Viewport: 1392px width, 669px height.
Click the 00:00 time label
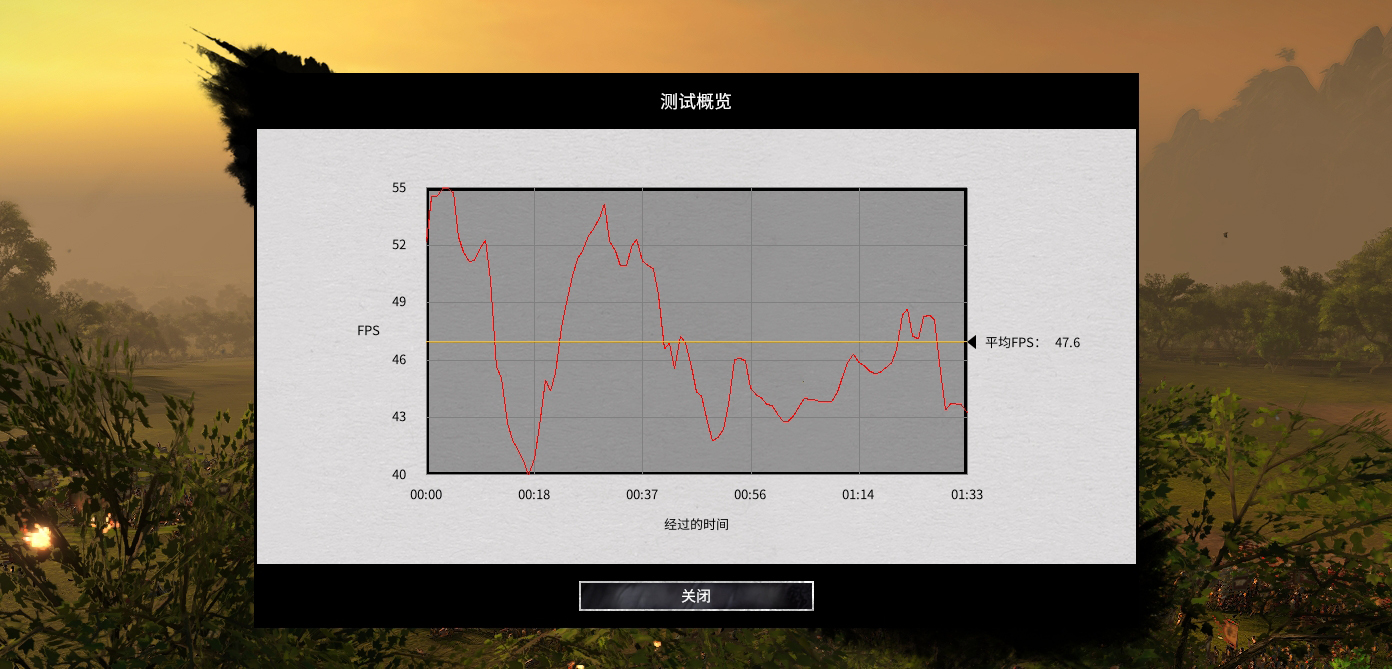tap(427, 494)
